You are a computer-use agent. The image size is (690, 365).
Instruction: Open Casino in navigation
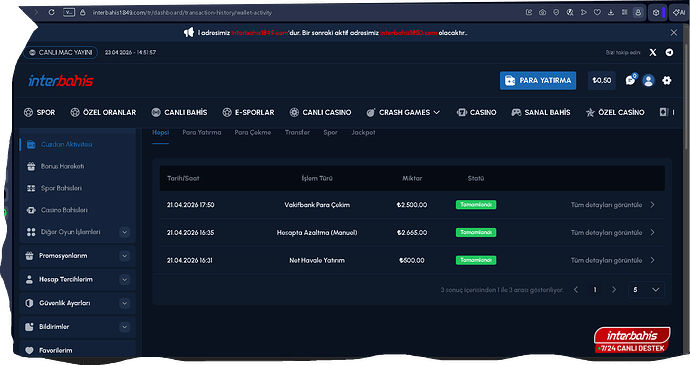(x=477, y=112)
